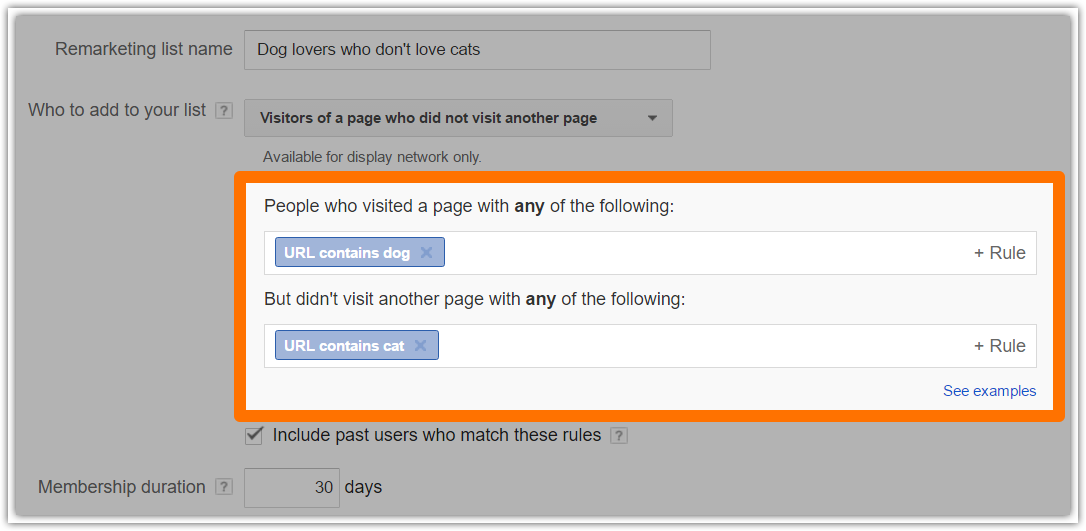The image size is (1086, 531).
Task: Click empty area of the cat rule box
Action: pos(703,345)
